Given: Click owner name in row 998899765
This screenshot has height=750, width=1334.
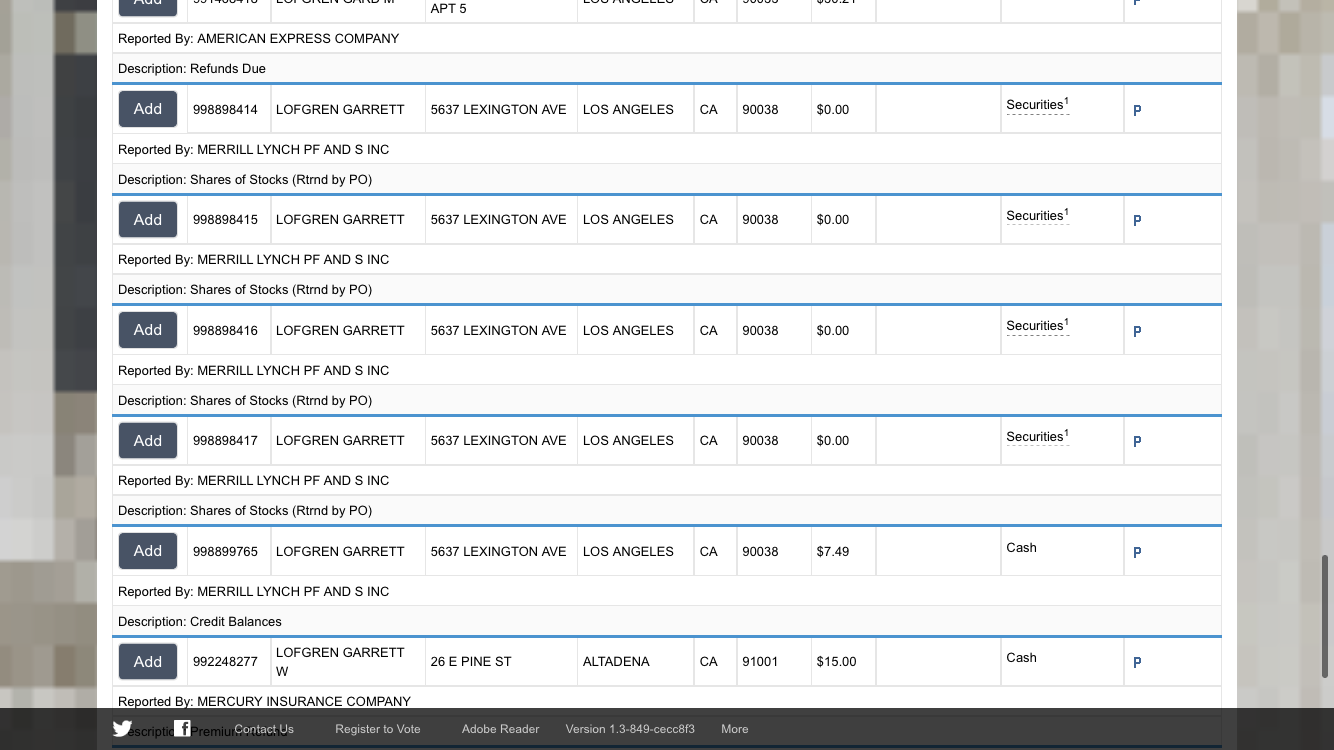Looking at the screenshot, I should pyautogui.click(x=340, y=551).
